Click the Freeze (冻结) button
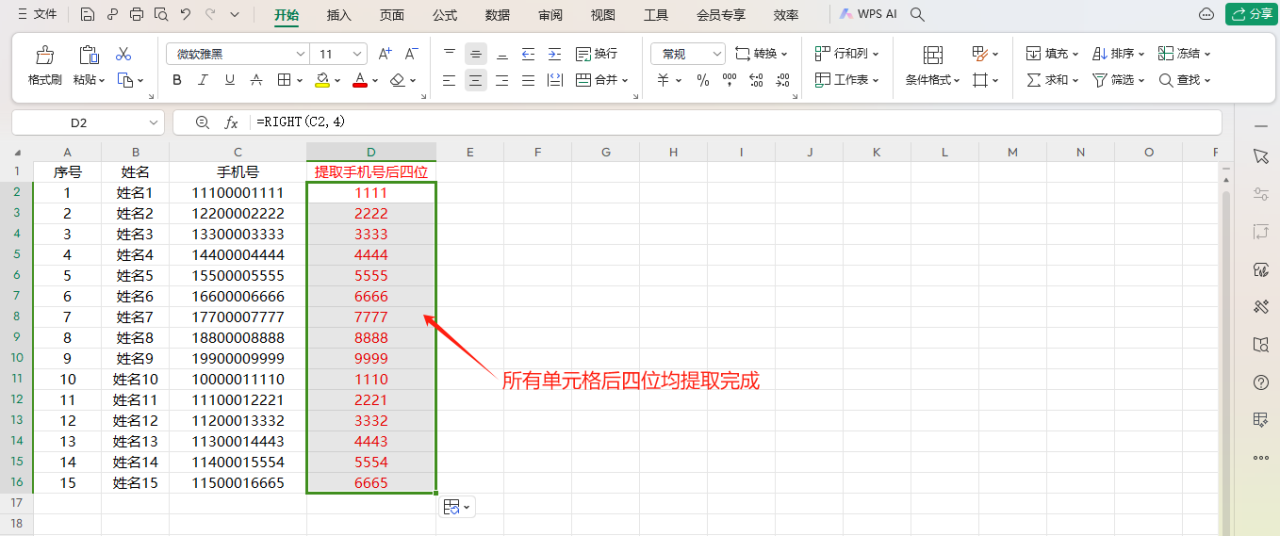Screen dimensions: 1280x536 (x=1185, y=54)
